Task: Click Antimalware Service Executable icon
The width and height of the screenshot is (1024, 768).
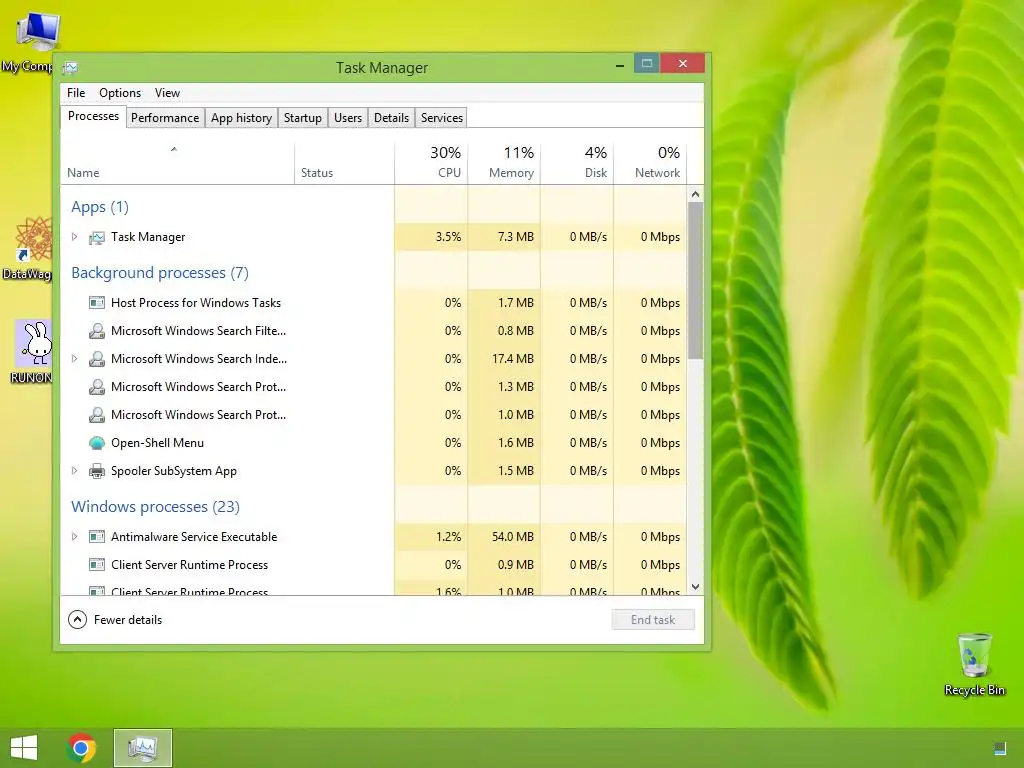Action: click(97, 537)
